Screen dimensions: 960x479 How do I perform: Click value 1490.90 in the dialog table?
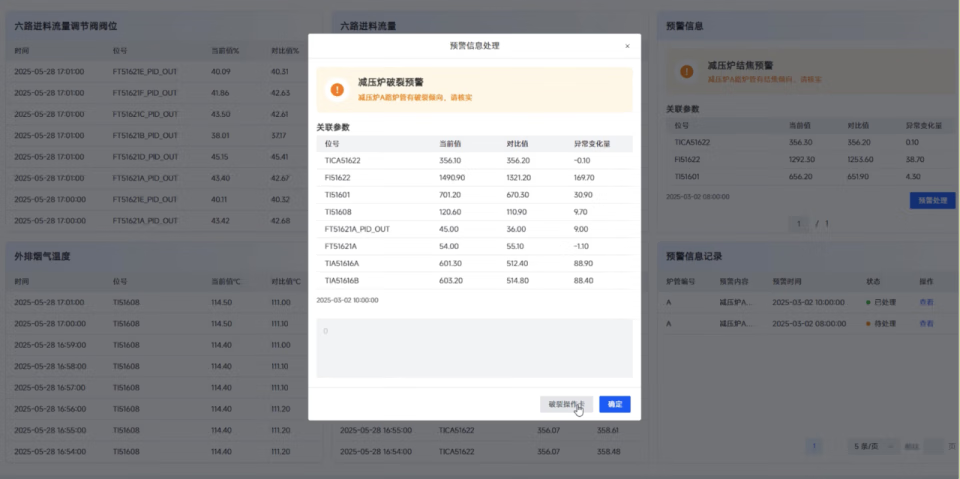click(x=452, y=178)
